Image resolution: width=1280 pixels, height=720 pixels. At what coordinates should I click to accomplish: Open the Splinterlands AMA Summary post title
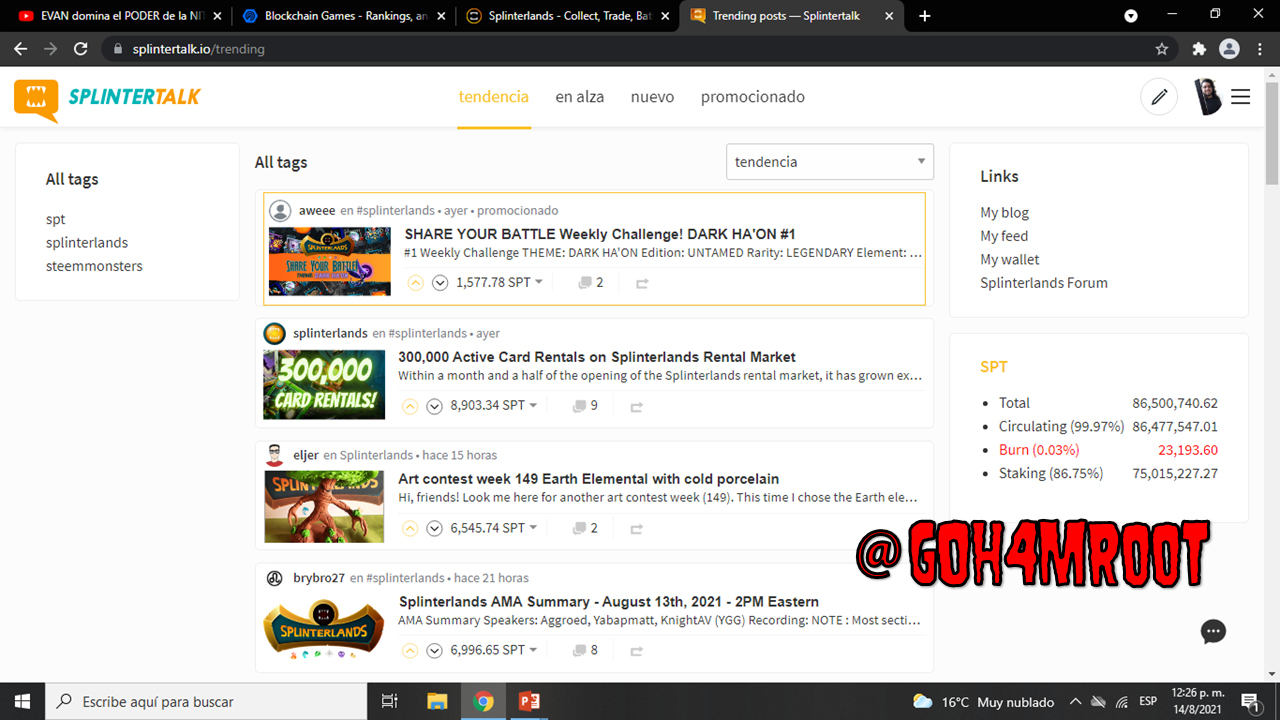[609, 602]
